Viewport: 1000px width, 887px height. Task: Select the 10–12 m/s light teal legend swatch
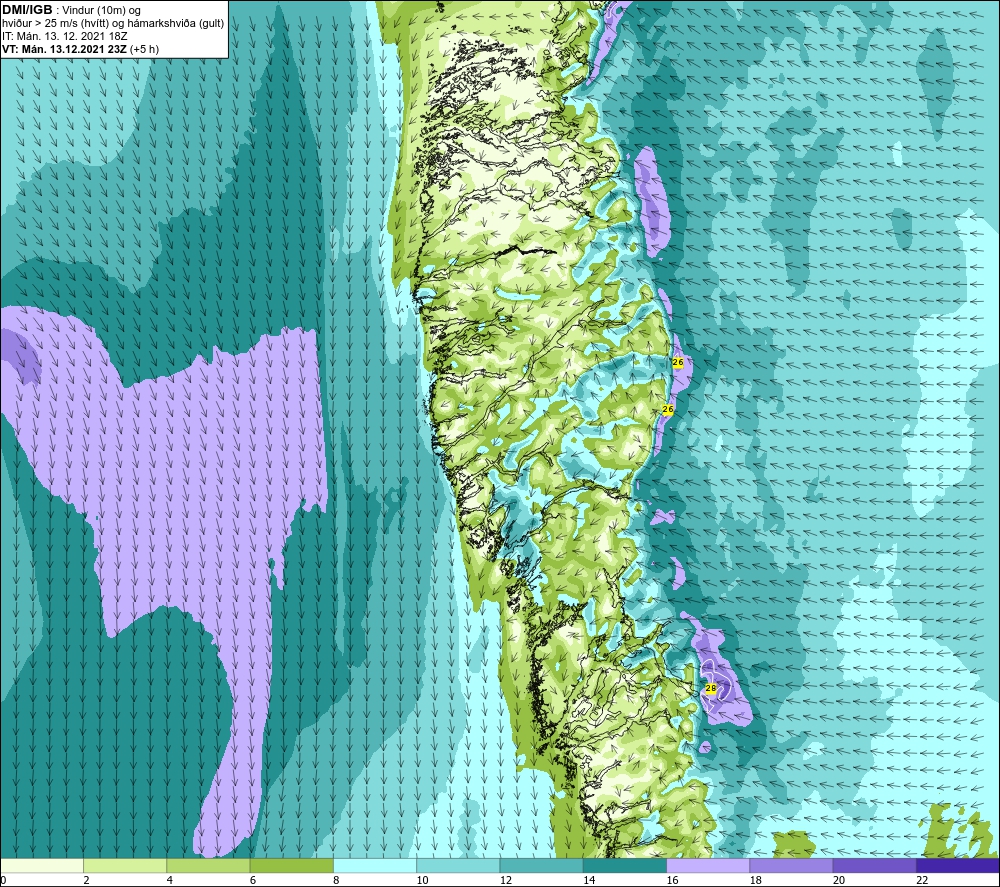pyautogui.click(x=458, y=865)
